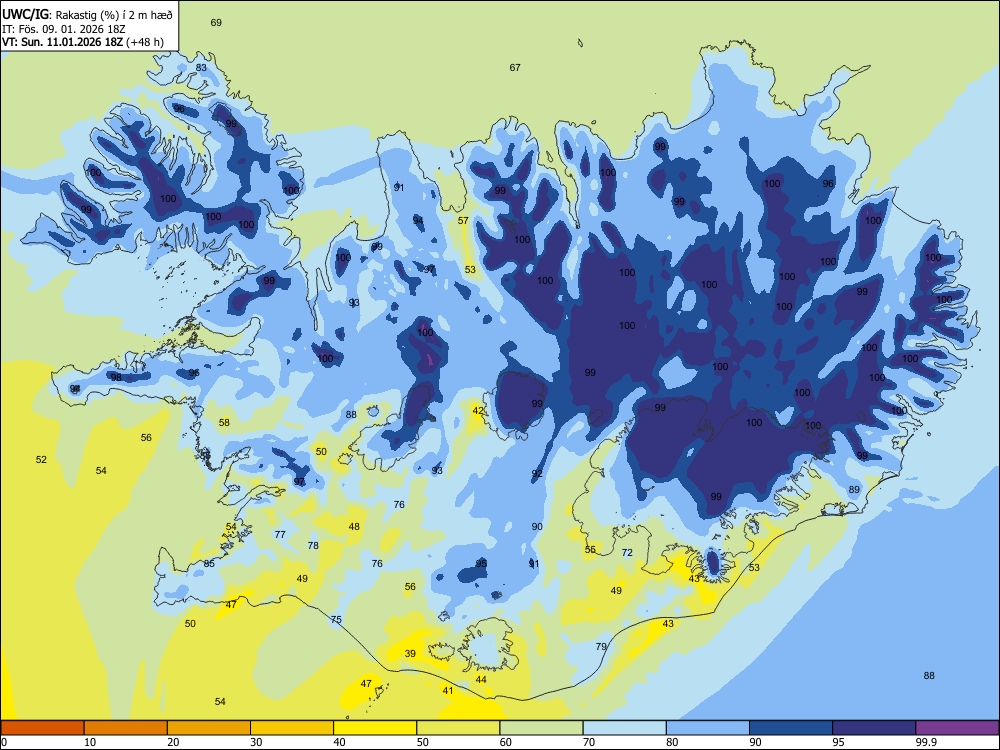This screenshot has width=1000, height=750.
Task: Click the 10–20% orange legend swatch
Action: point(126,728)
